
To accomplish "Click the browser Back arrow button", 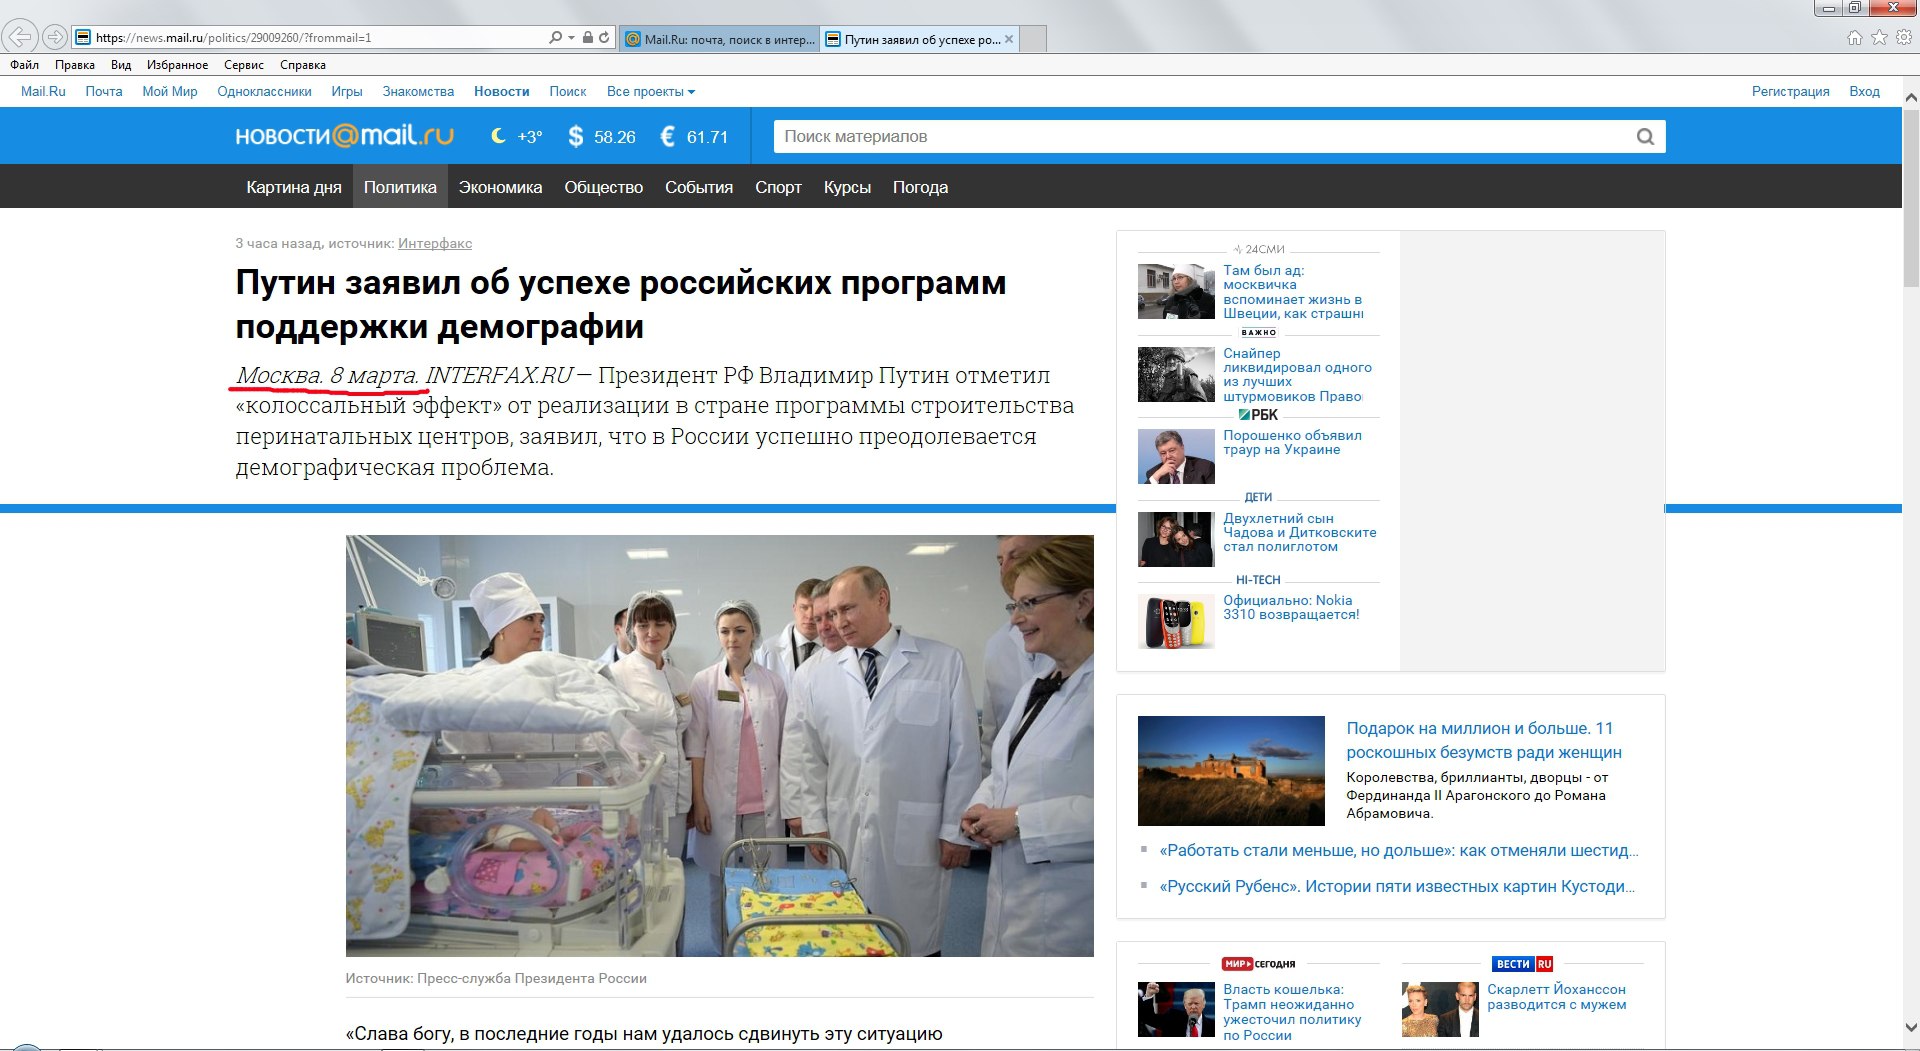I will (x=20, y=38).
